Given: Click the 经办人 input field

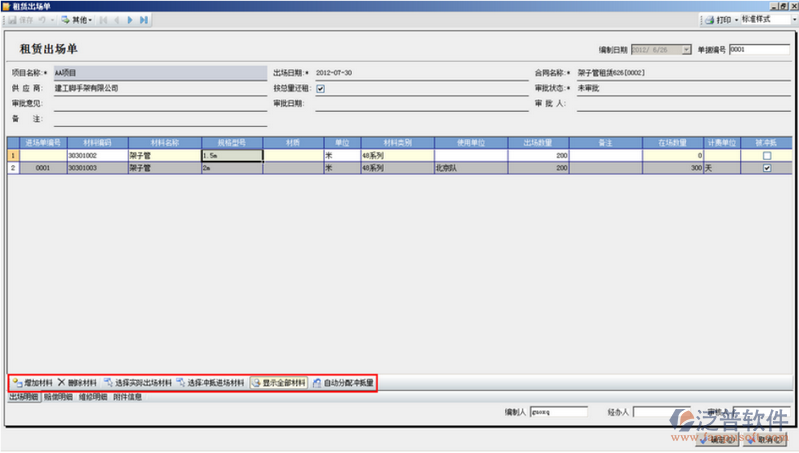Looking at the screenshot, I should (x=661, y=412).
